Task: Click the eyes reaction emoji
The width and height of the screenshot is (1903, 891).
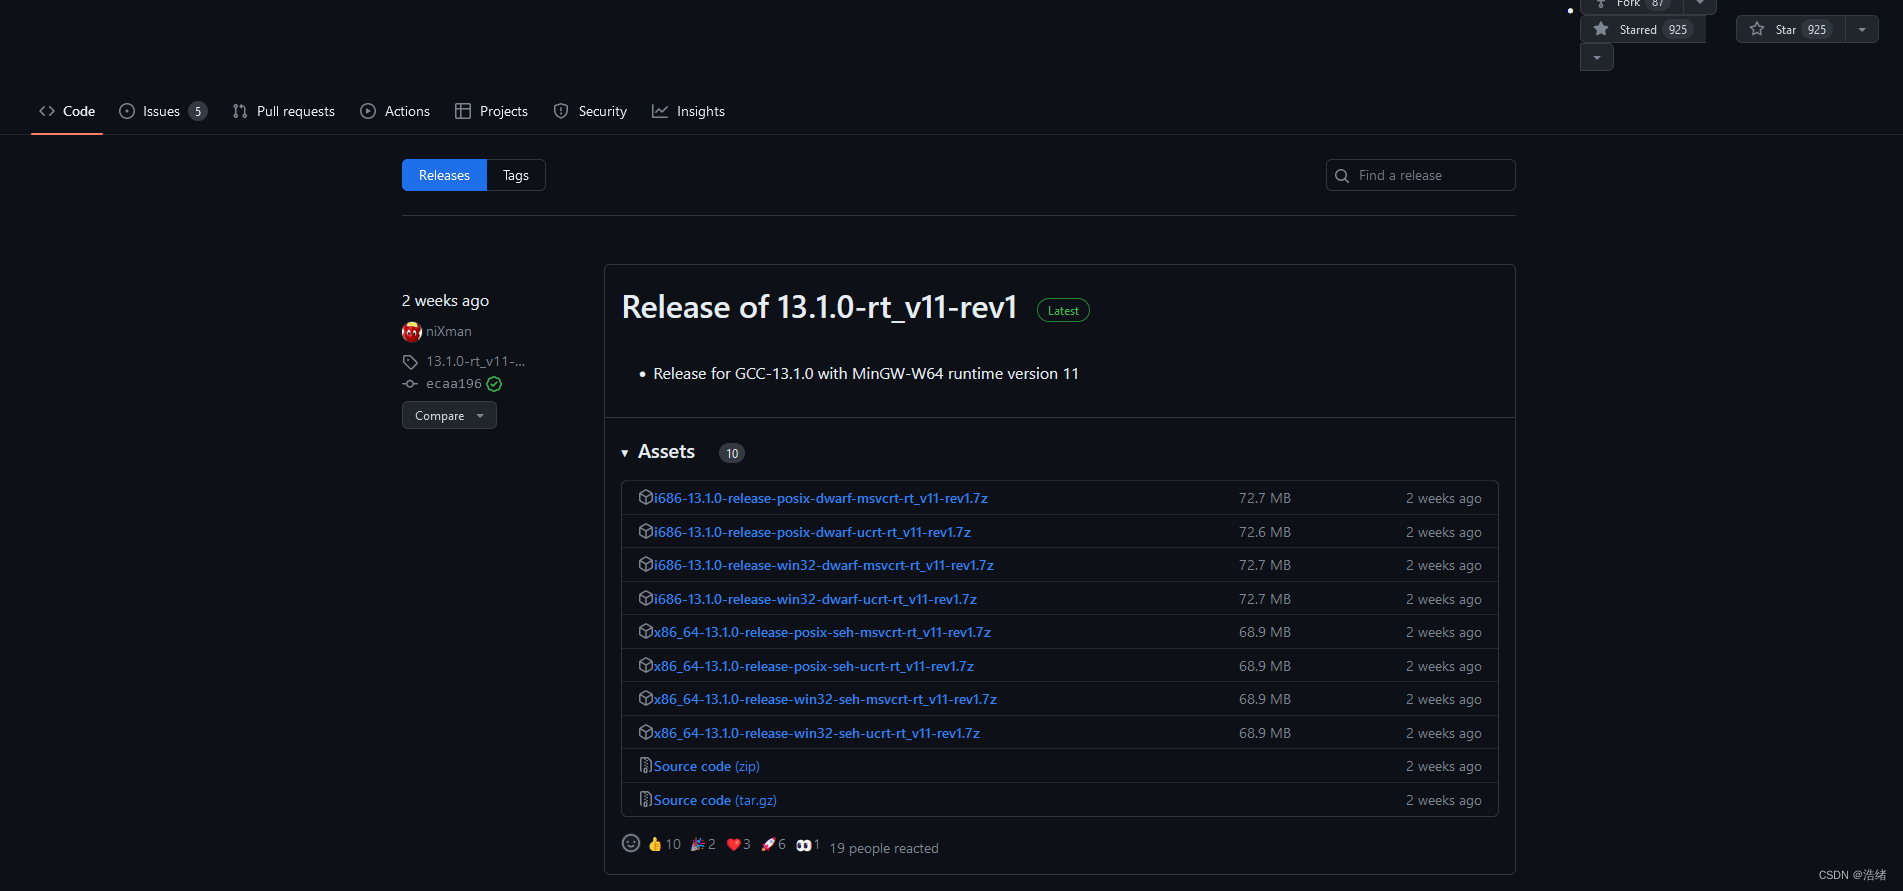Action: [x=803, y=845]
